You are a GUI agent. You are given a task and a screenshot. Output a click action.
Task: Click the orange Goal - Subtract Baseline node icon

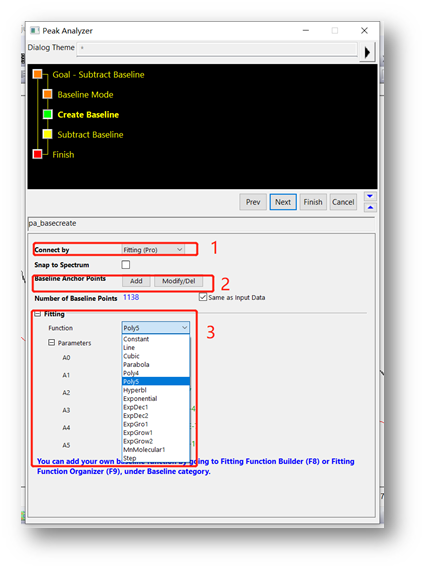click(x=37, y=74)
